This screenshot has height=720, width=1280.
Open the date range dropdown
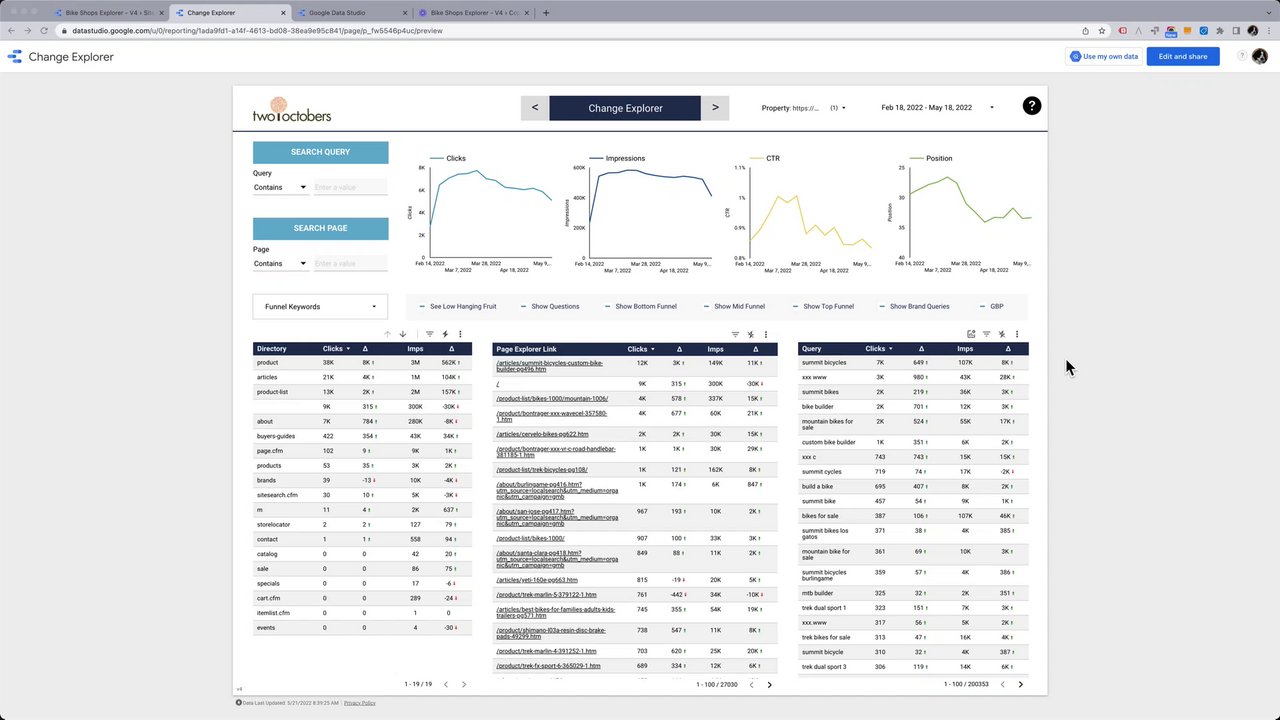[x=937, y=108]
